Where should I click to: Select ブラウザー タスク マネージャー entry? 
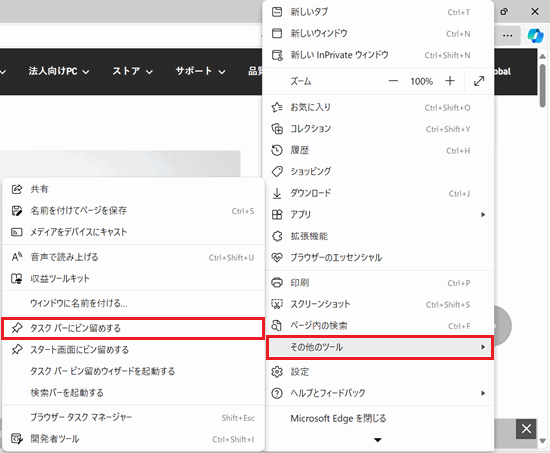tap(133, 417)
